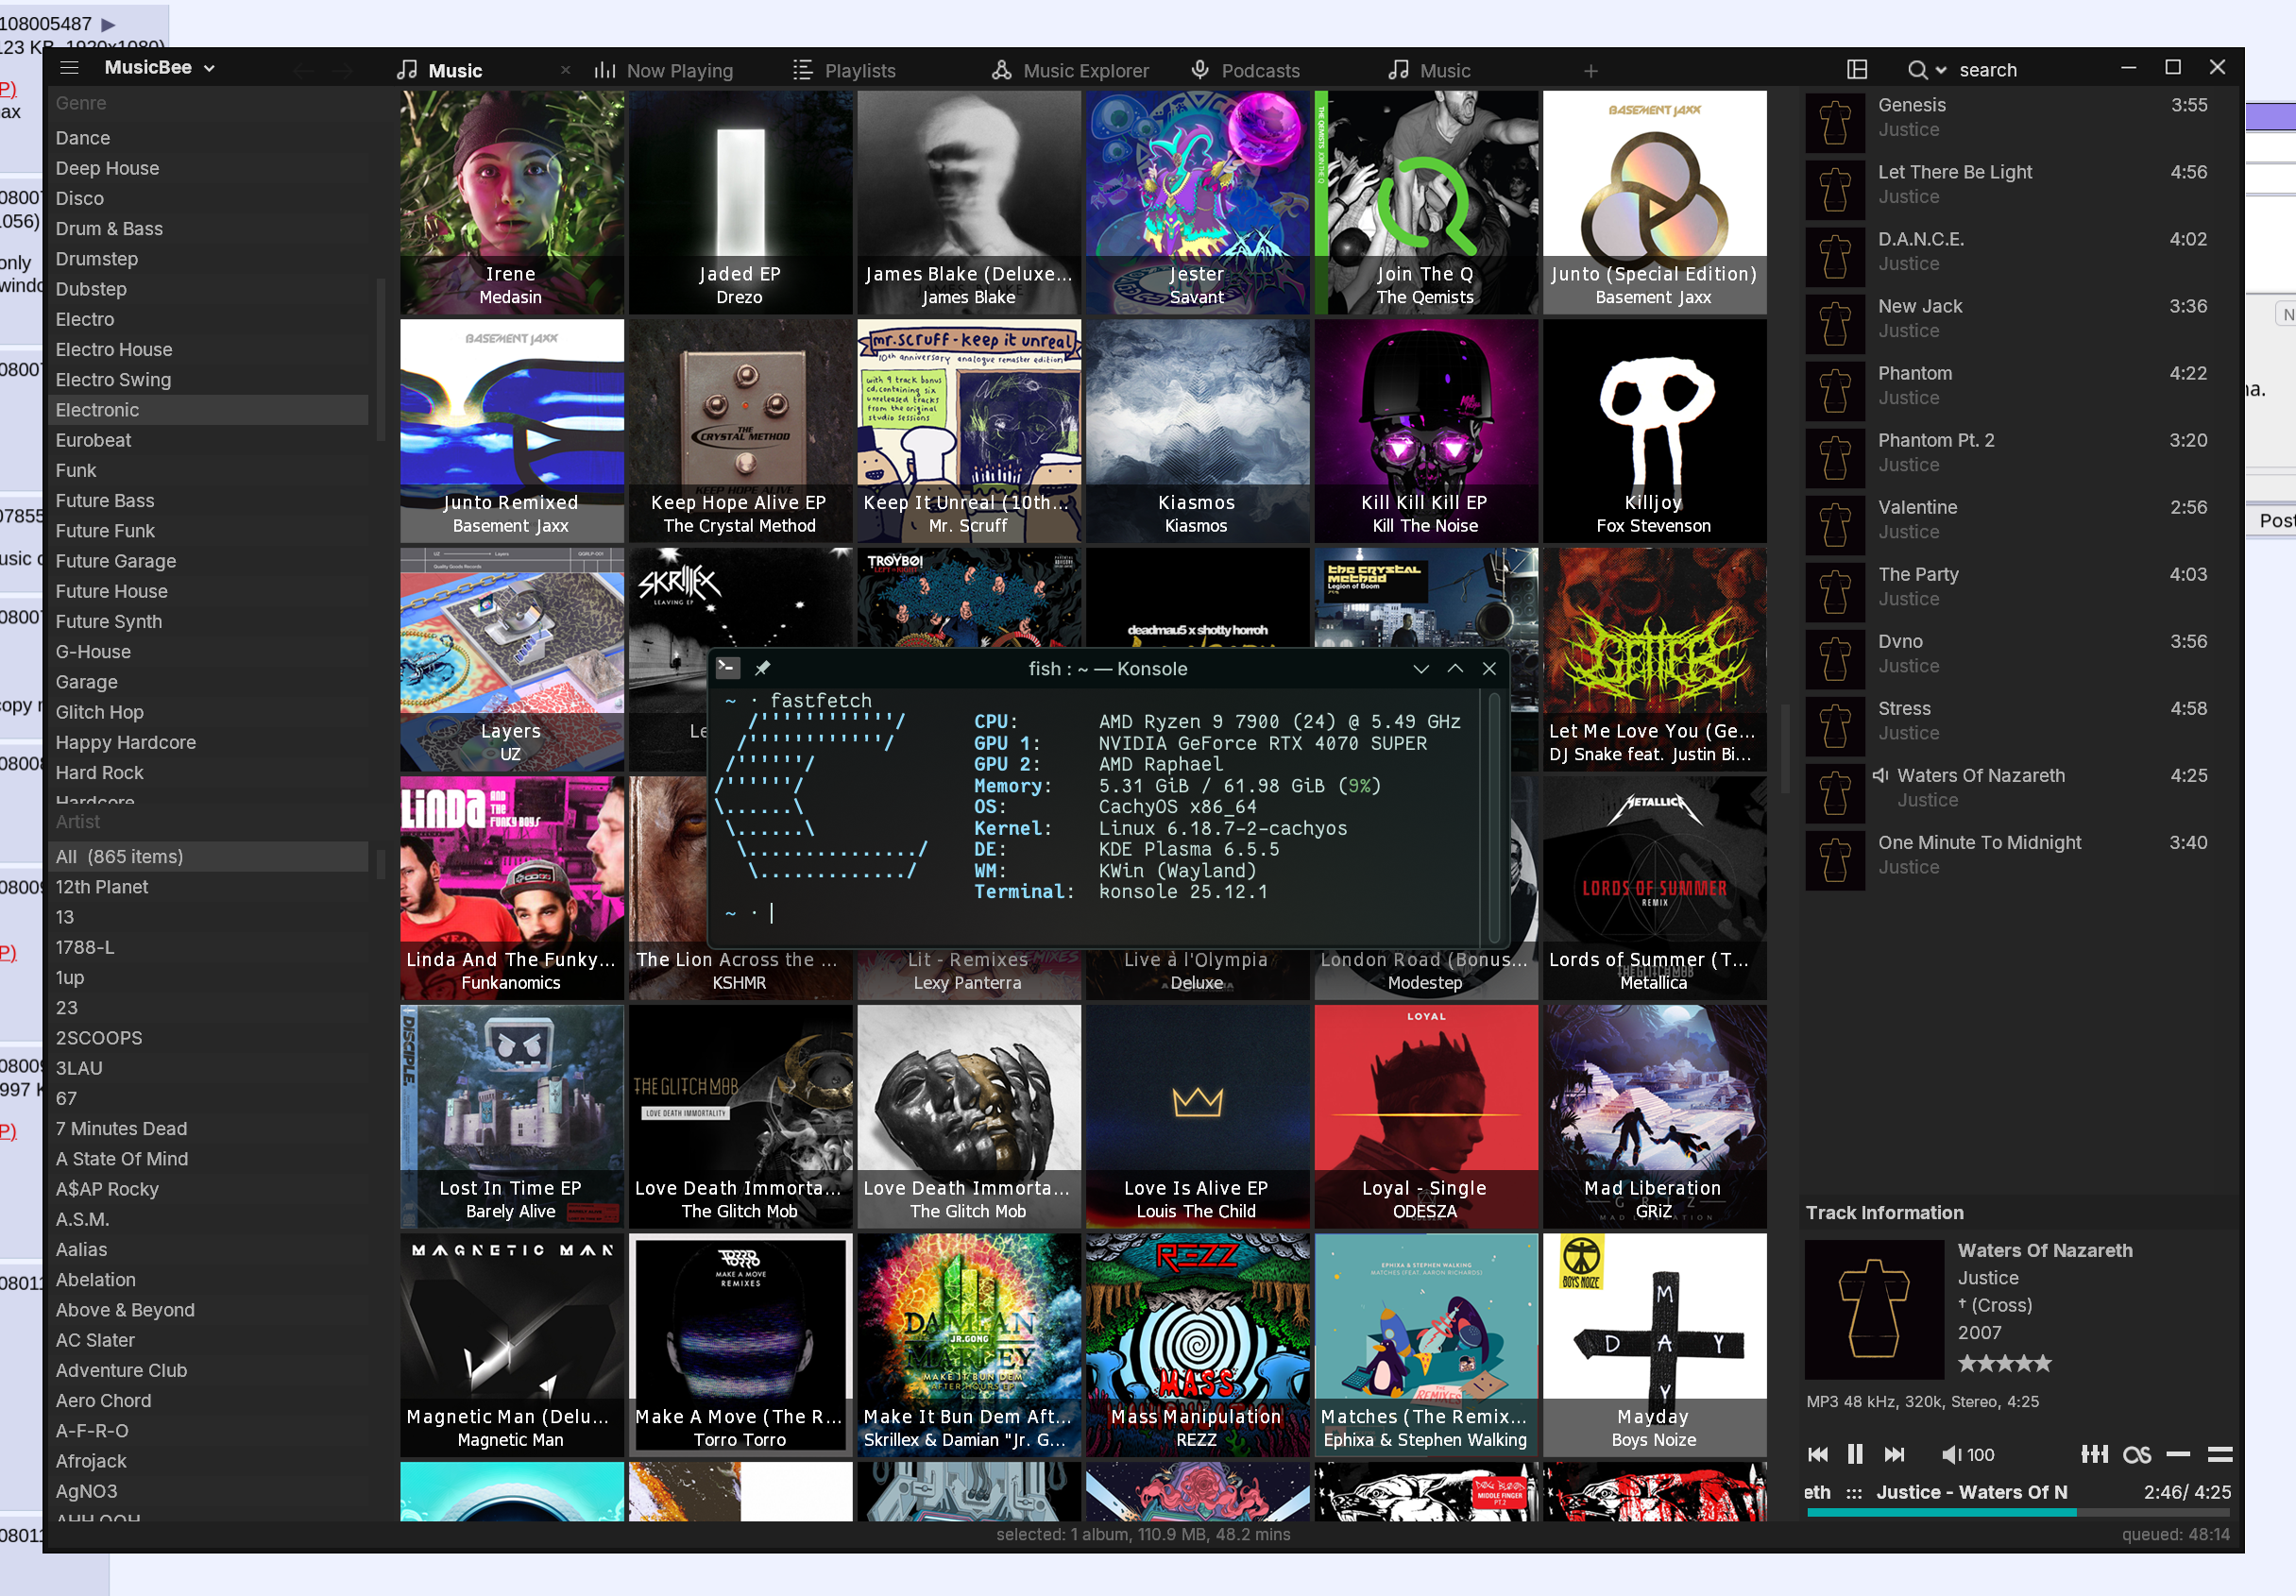Viewport: 2296px width, 1596px height.
Task: Add a new tab with plus icon
Action: [x=1591, y=71]
